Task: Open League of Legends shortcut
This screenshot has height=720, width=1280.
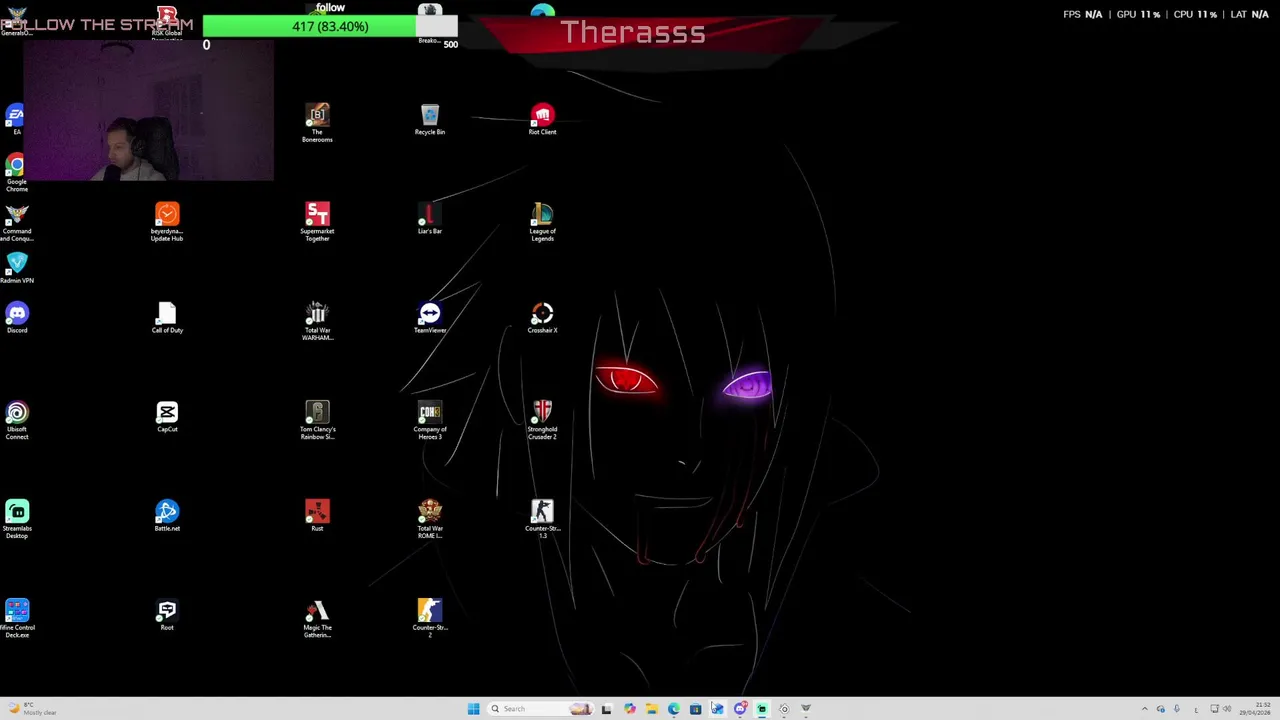Action: pyautogui.click(x=542, y=222)
